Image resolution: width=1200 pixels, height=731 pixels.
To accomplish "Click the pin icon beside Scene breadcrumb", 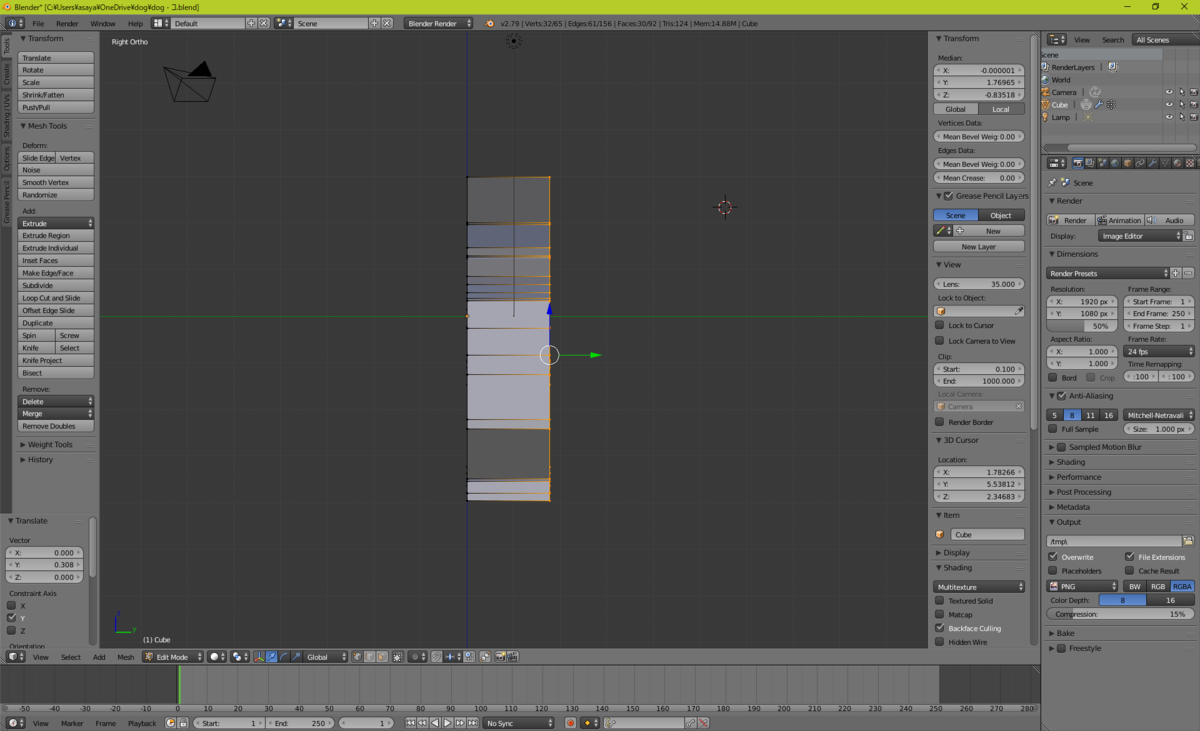I will [x=1052, y=183].
